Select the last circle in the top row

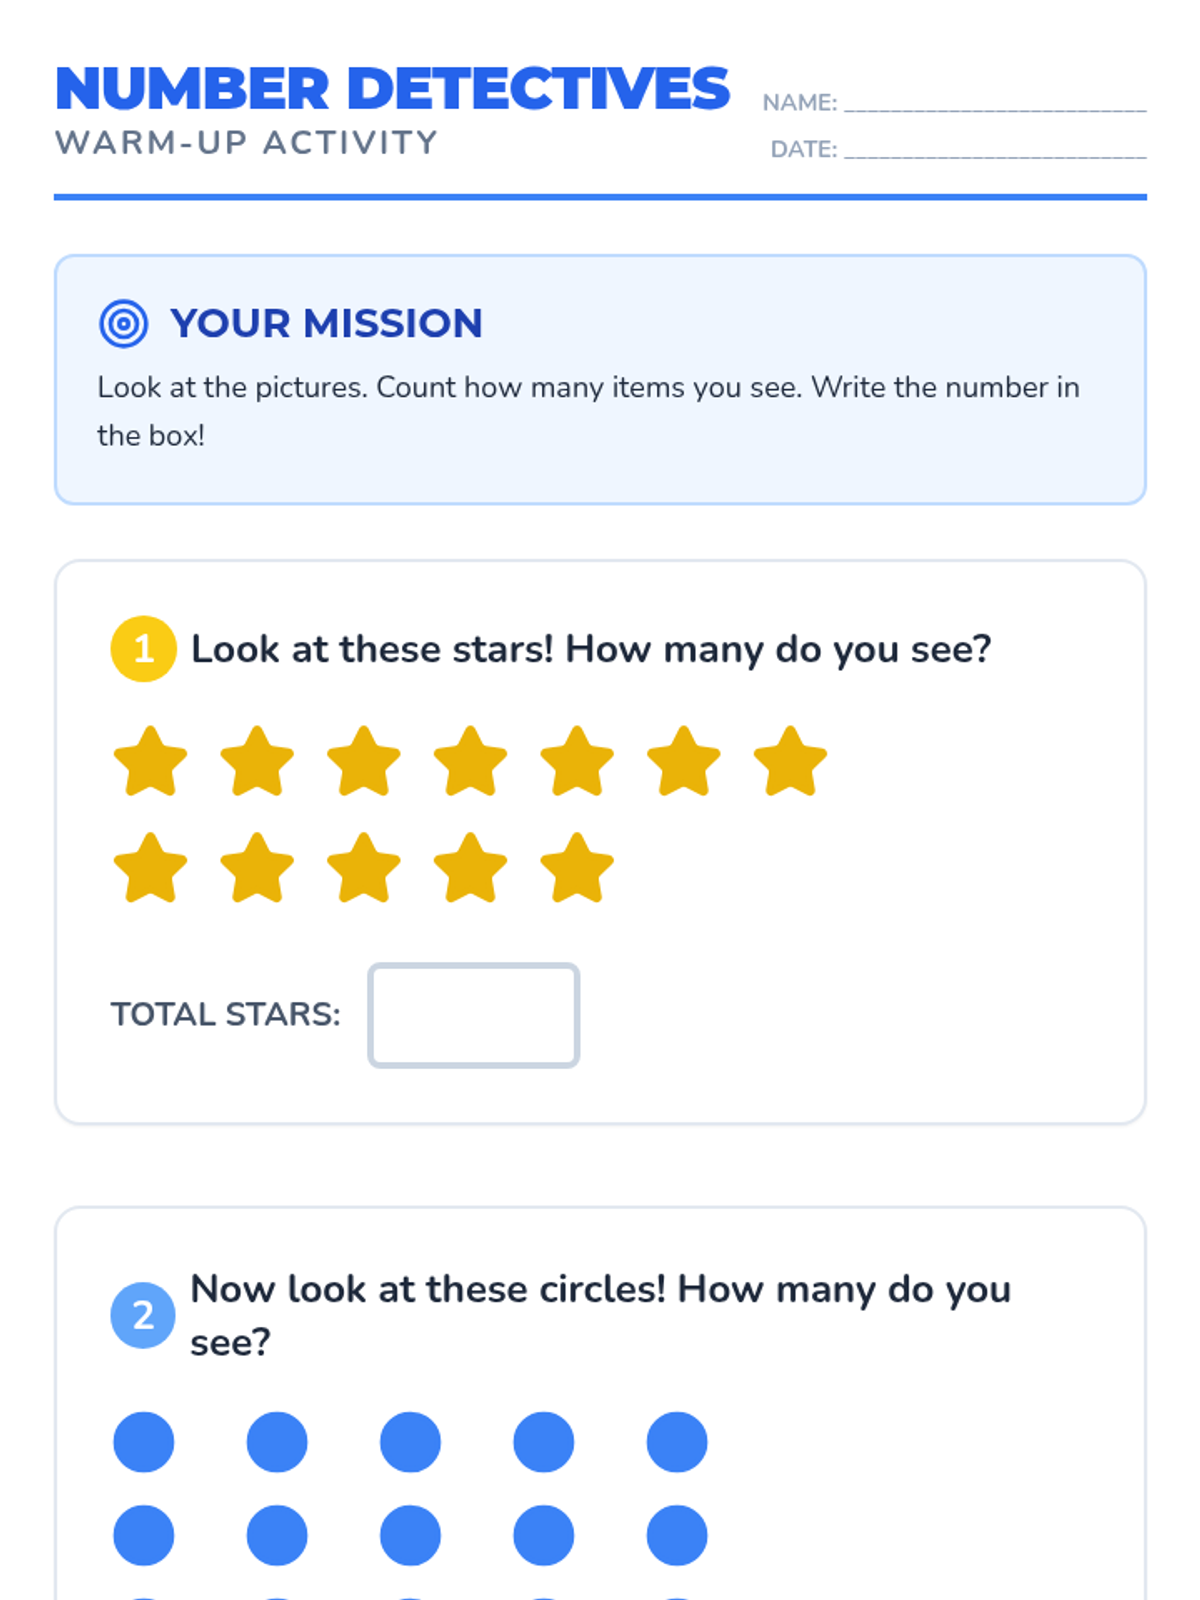(x=677, y=1442)
